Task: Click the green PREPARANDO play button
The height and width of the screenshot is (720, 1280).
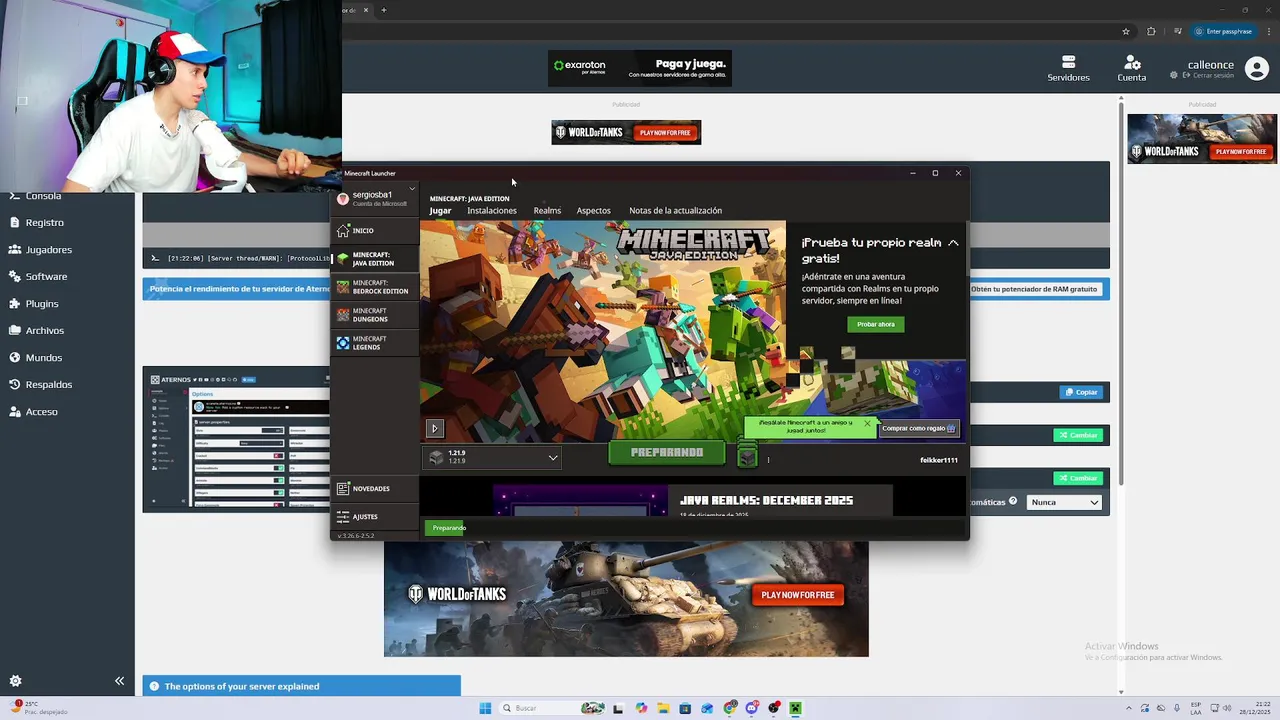Action: point(667,453)
